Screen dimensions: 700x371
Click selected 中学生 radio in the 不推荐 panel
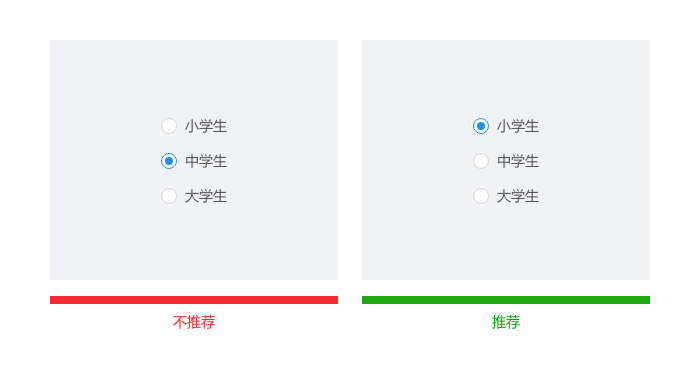pos(169,161)
